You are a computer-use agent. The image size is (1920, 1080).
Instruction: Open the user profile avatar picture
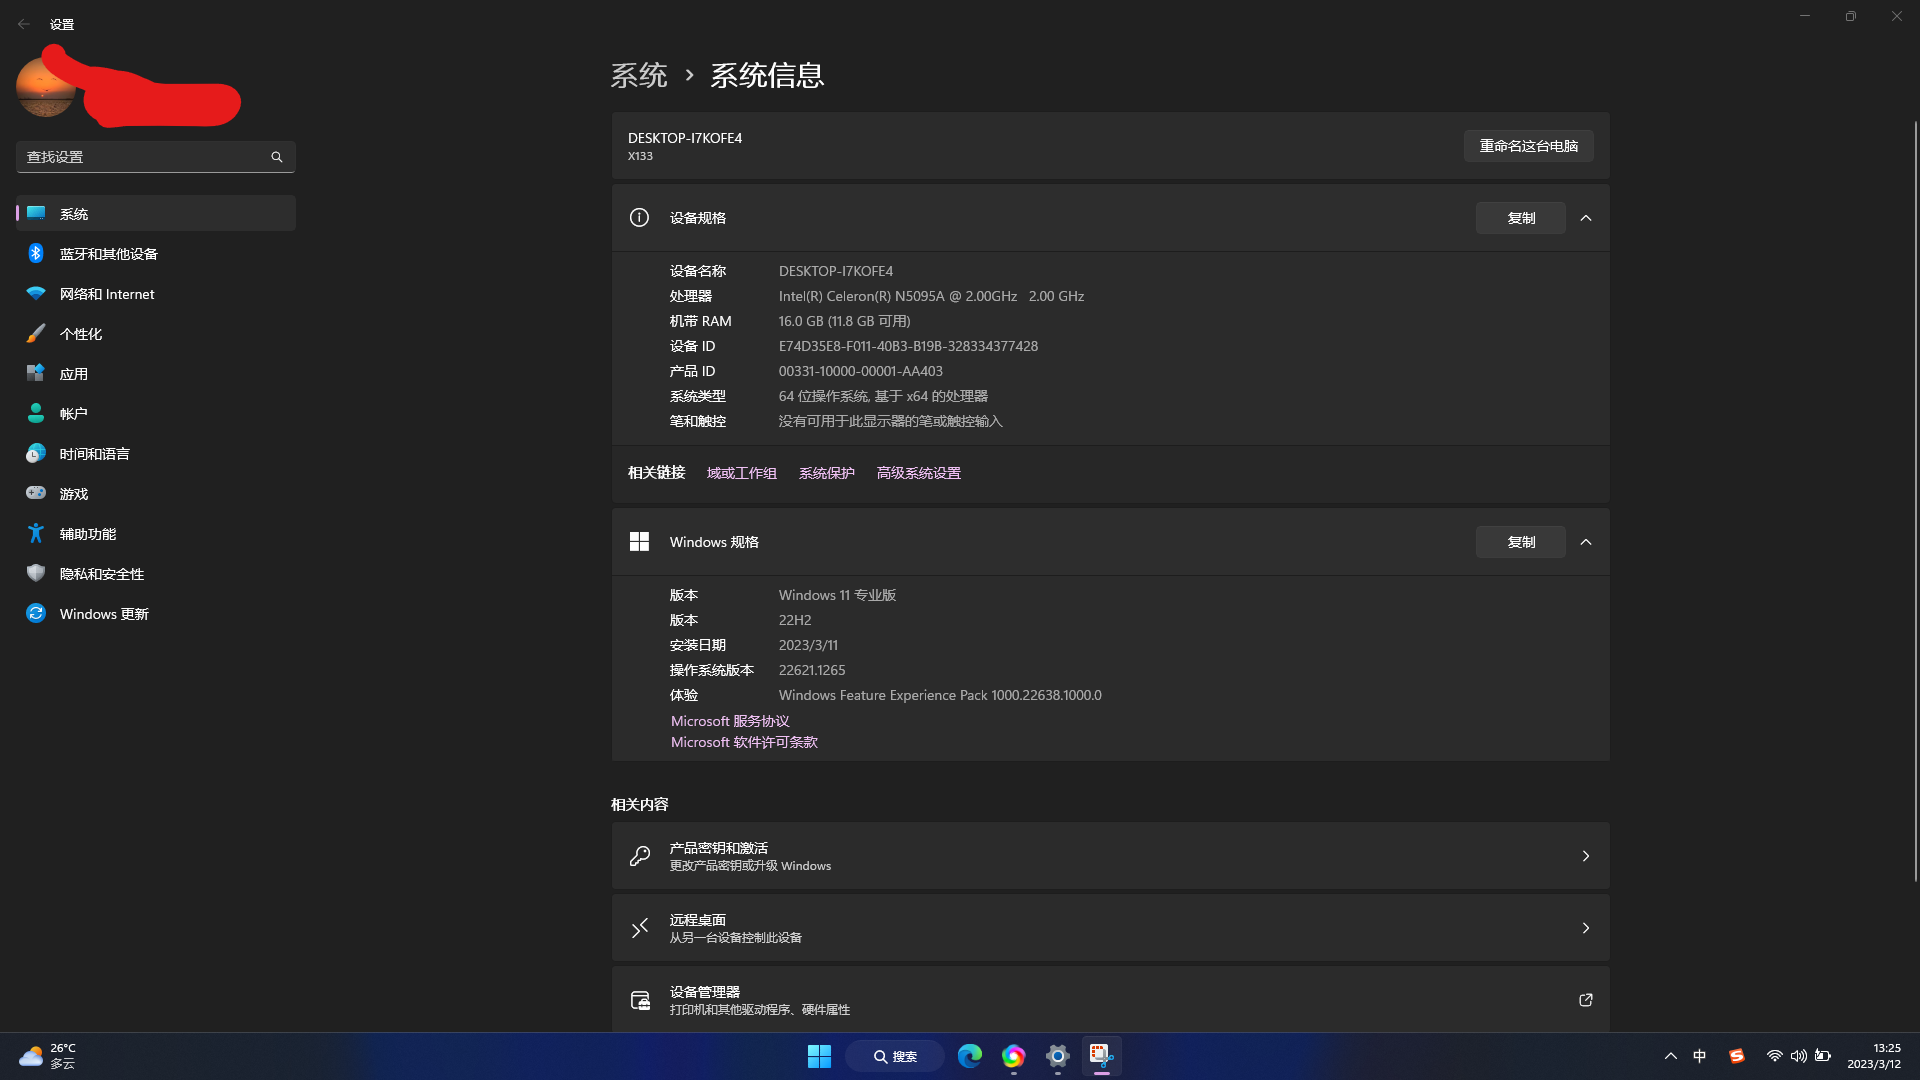click(x=45, y=87)
